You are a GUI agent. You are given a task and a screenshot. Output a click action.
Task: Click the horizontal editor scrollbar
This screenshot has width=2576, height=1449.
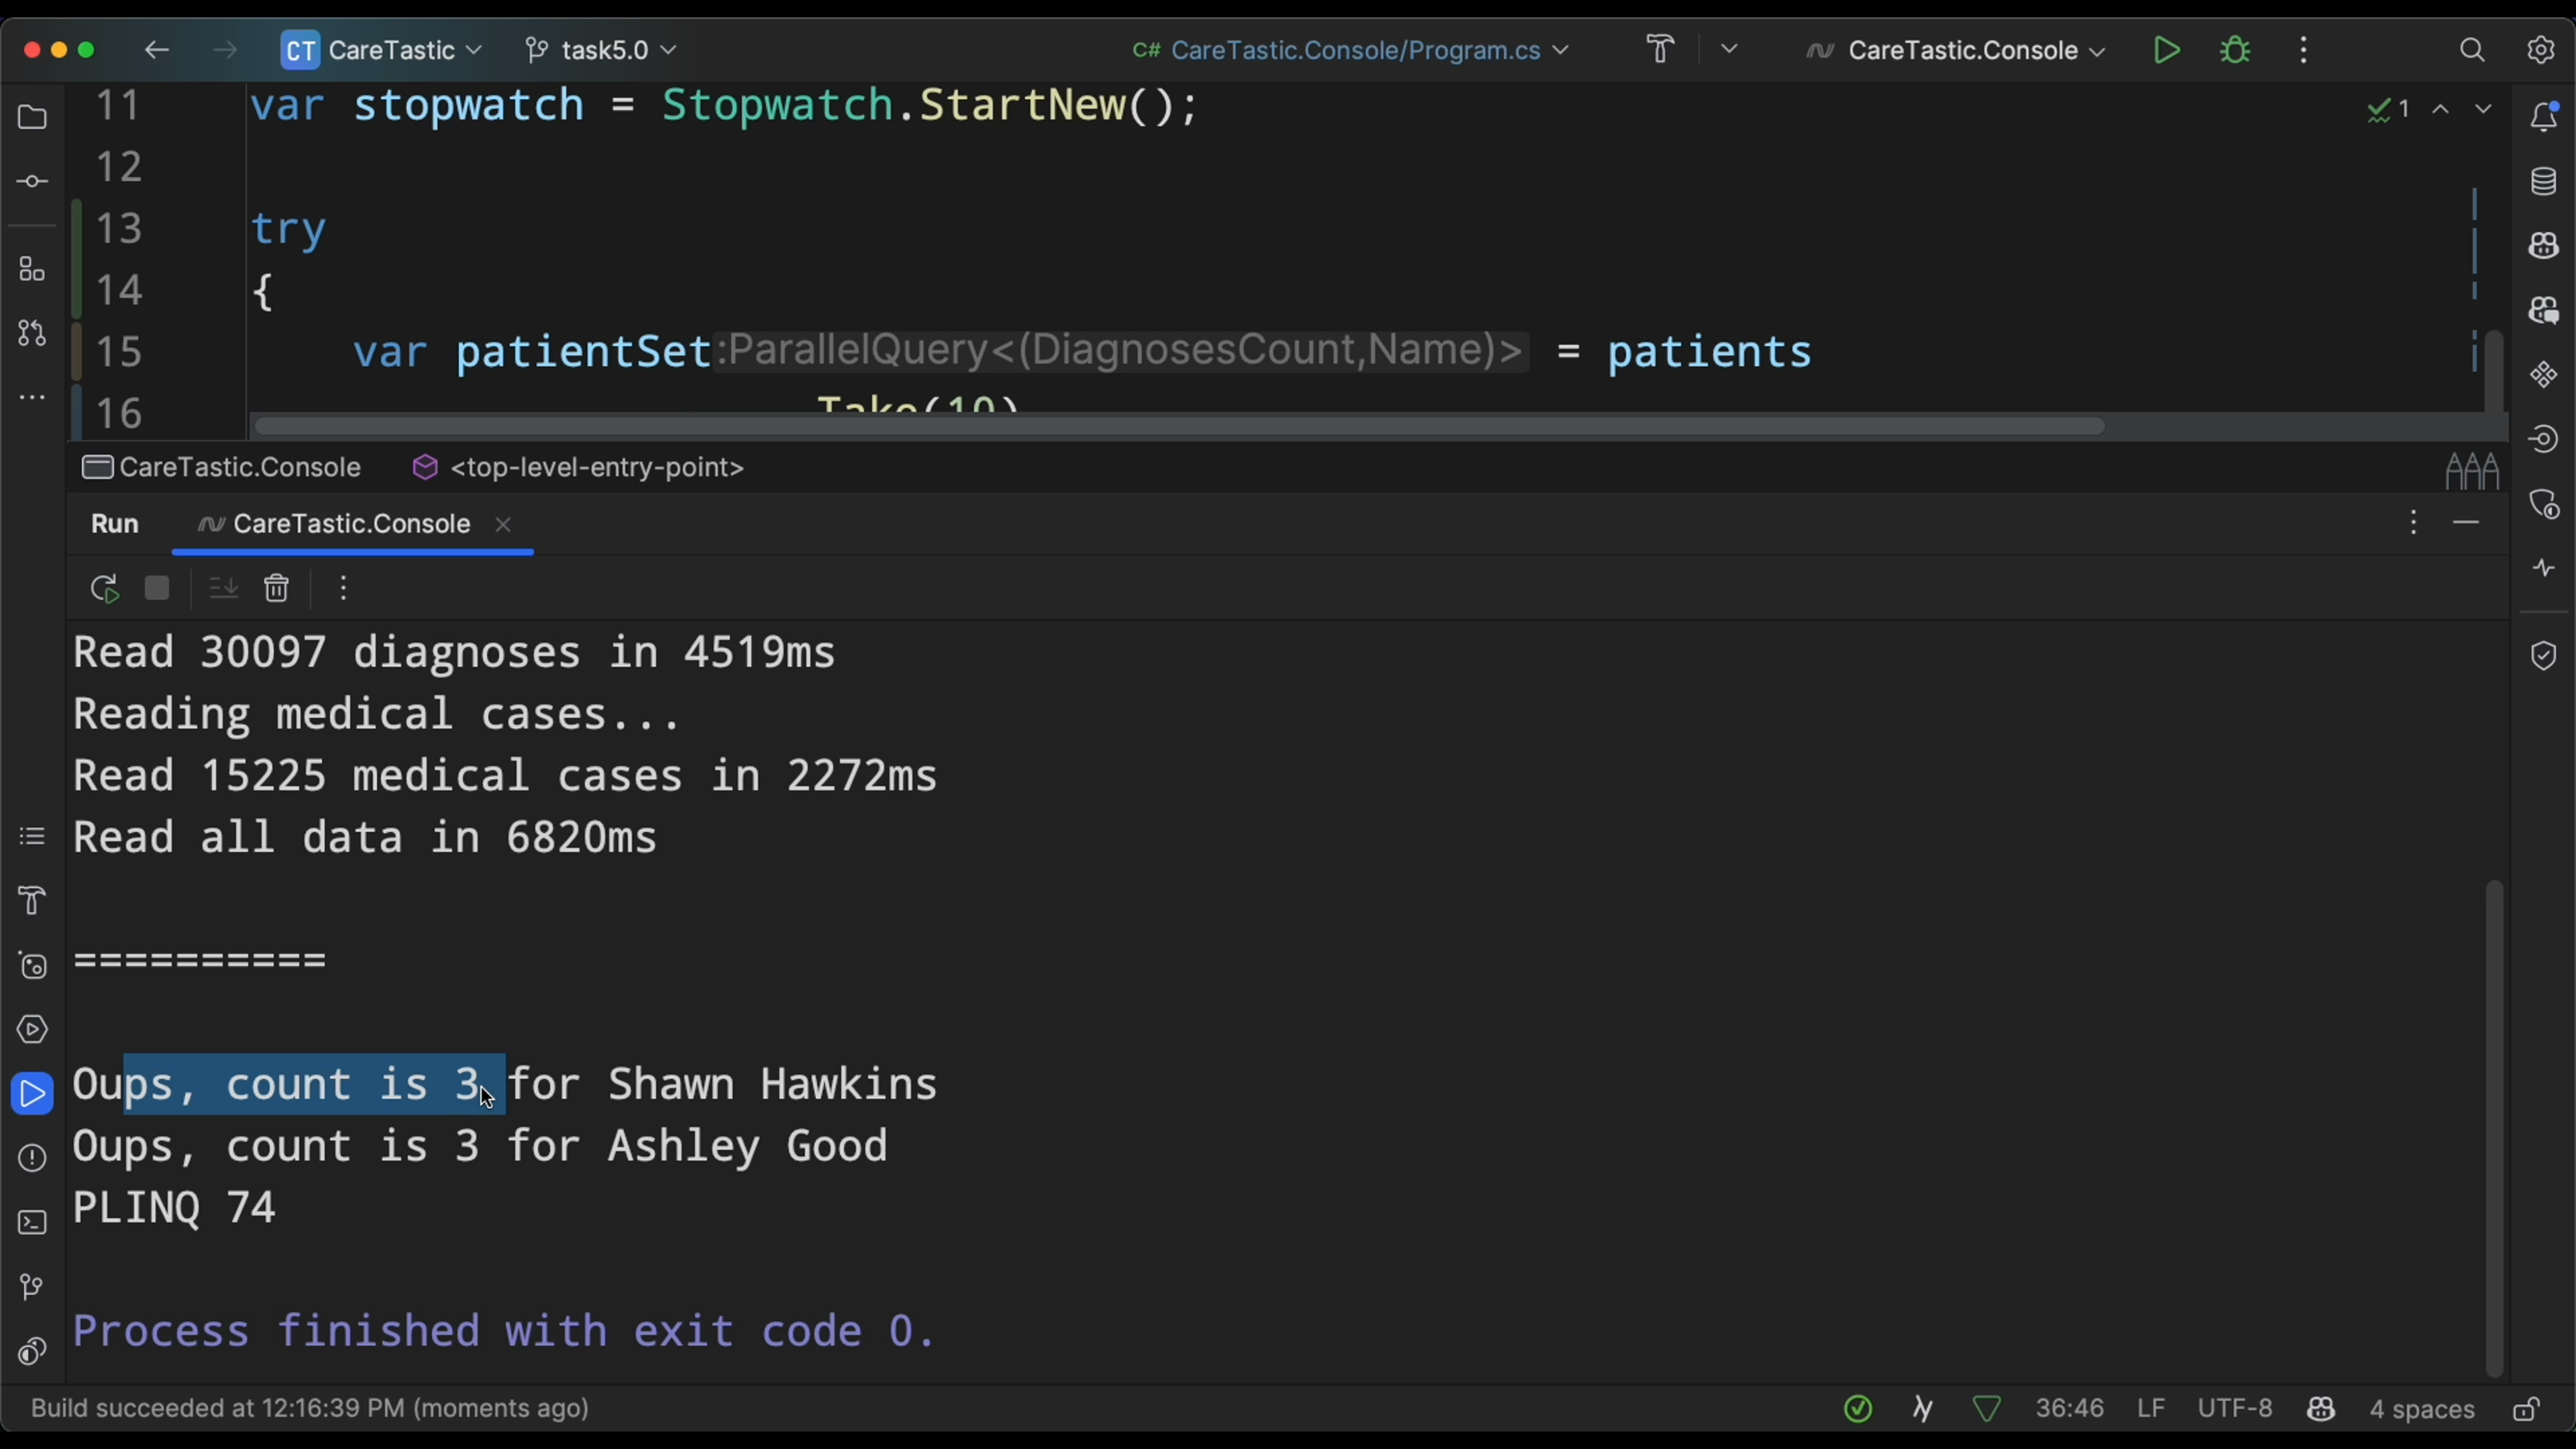click(x=1180, y=427)
